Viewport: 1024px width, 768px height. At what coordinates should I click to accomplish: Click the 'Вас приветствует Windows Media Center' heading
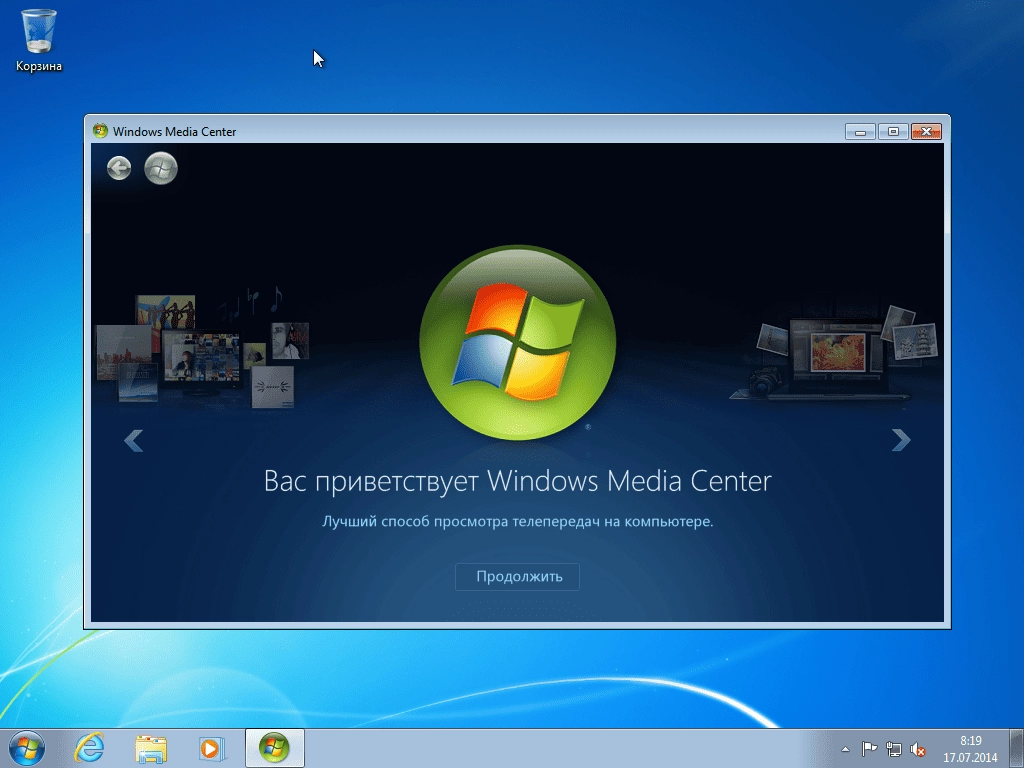(x=518, y=481)
